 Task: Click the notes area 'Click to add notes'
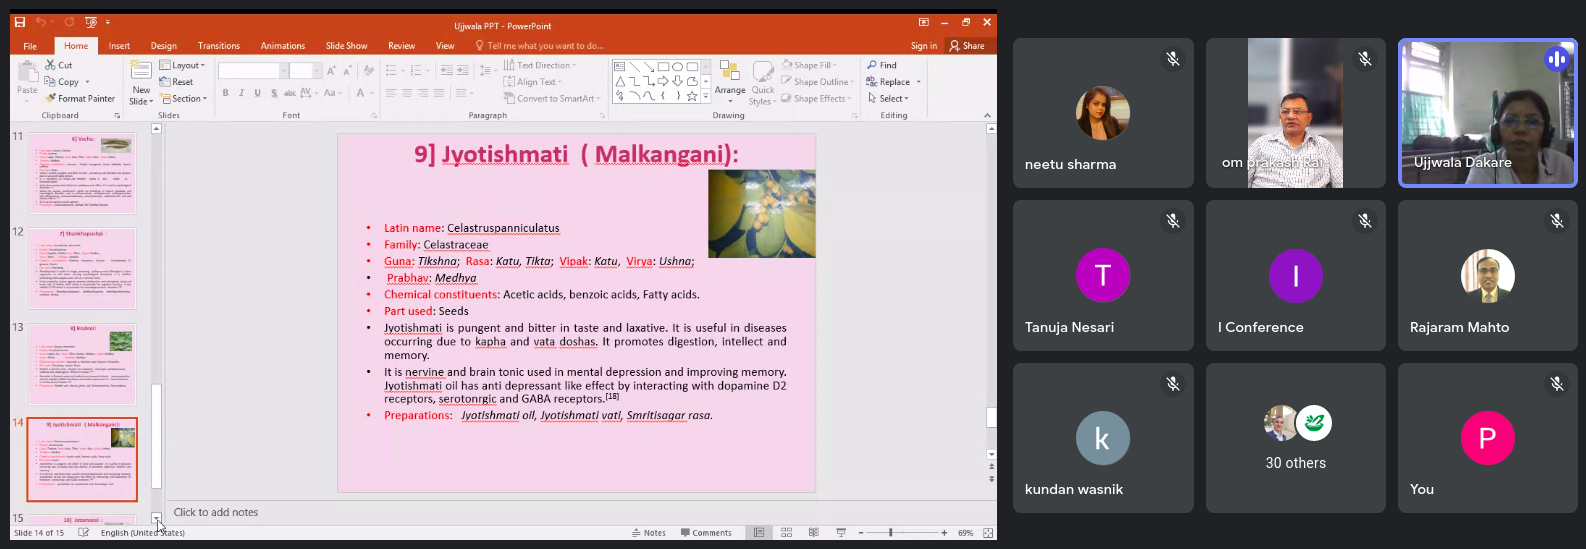click(216, 512)
